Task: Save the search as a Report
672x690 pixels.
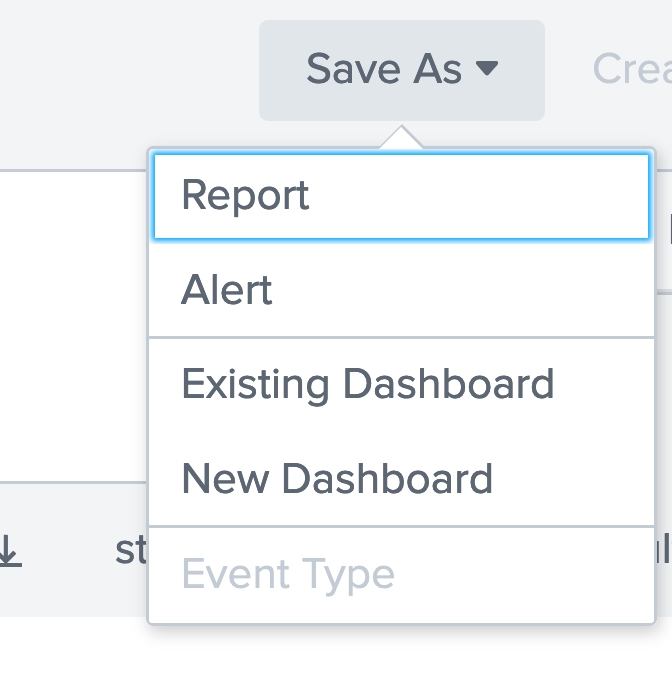Action: [246, 196]
